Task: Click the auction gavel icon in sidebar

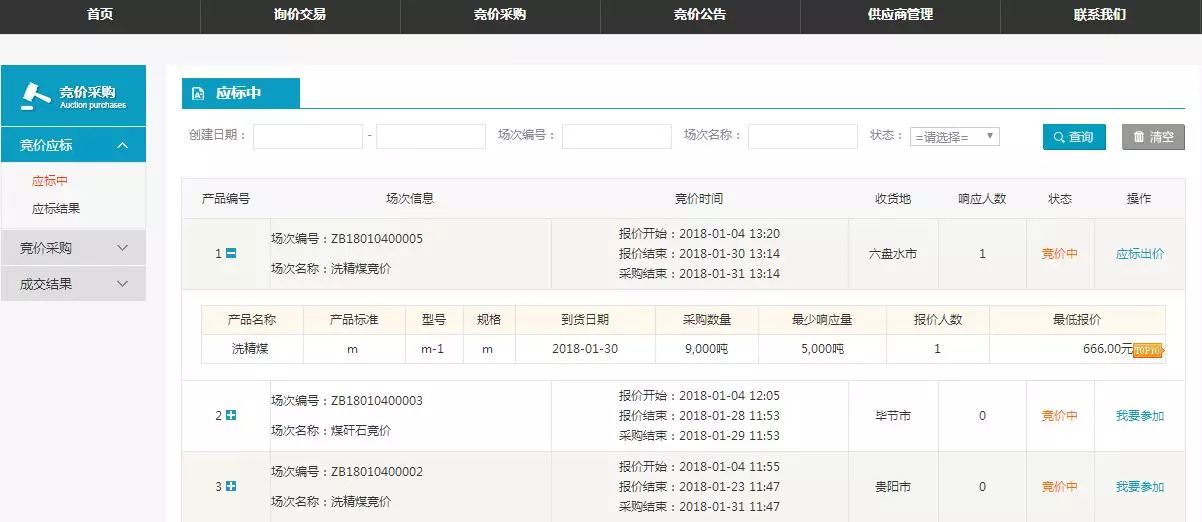Action: (x=36, y=94)
